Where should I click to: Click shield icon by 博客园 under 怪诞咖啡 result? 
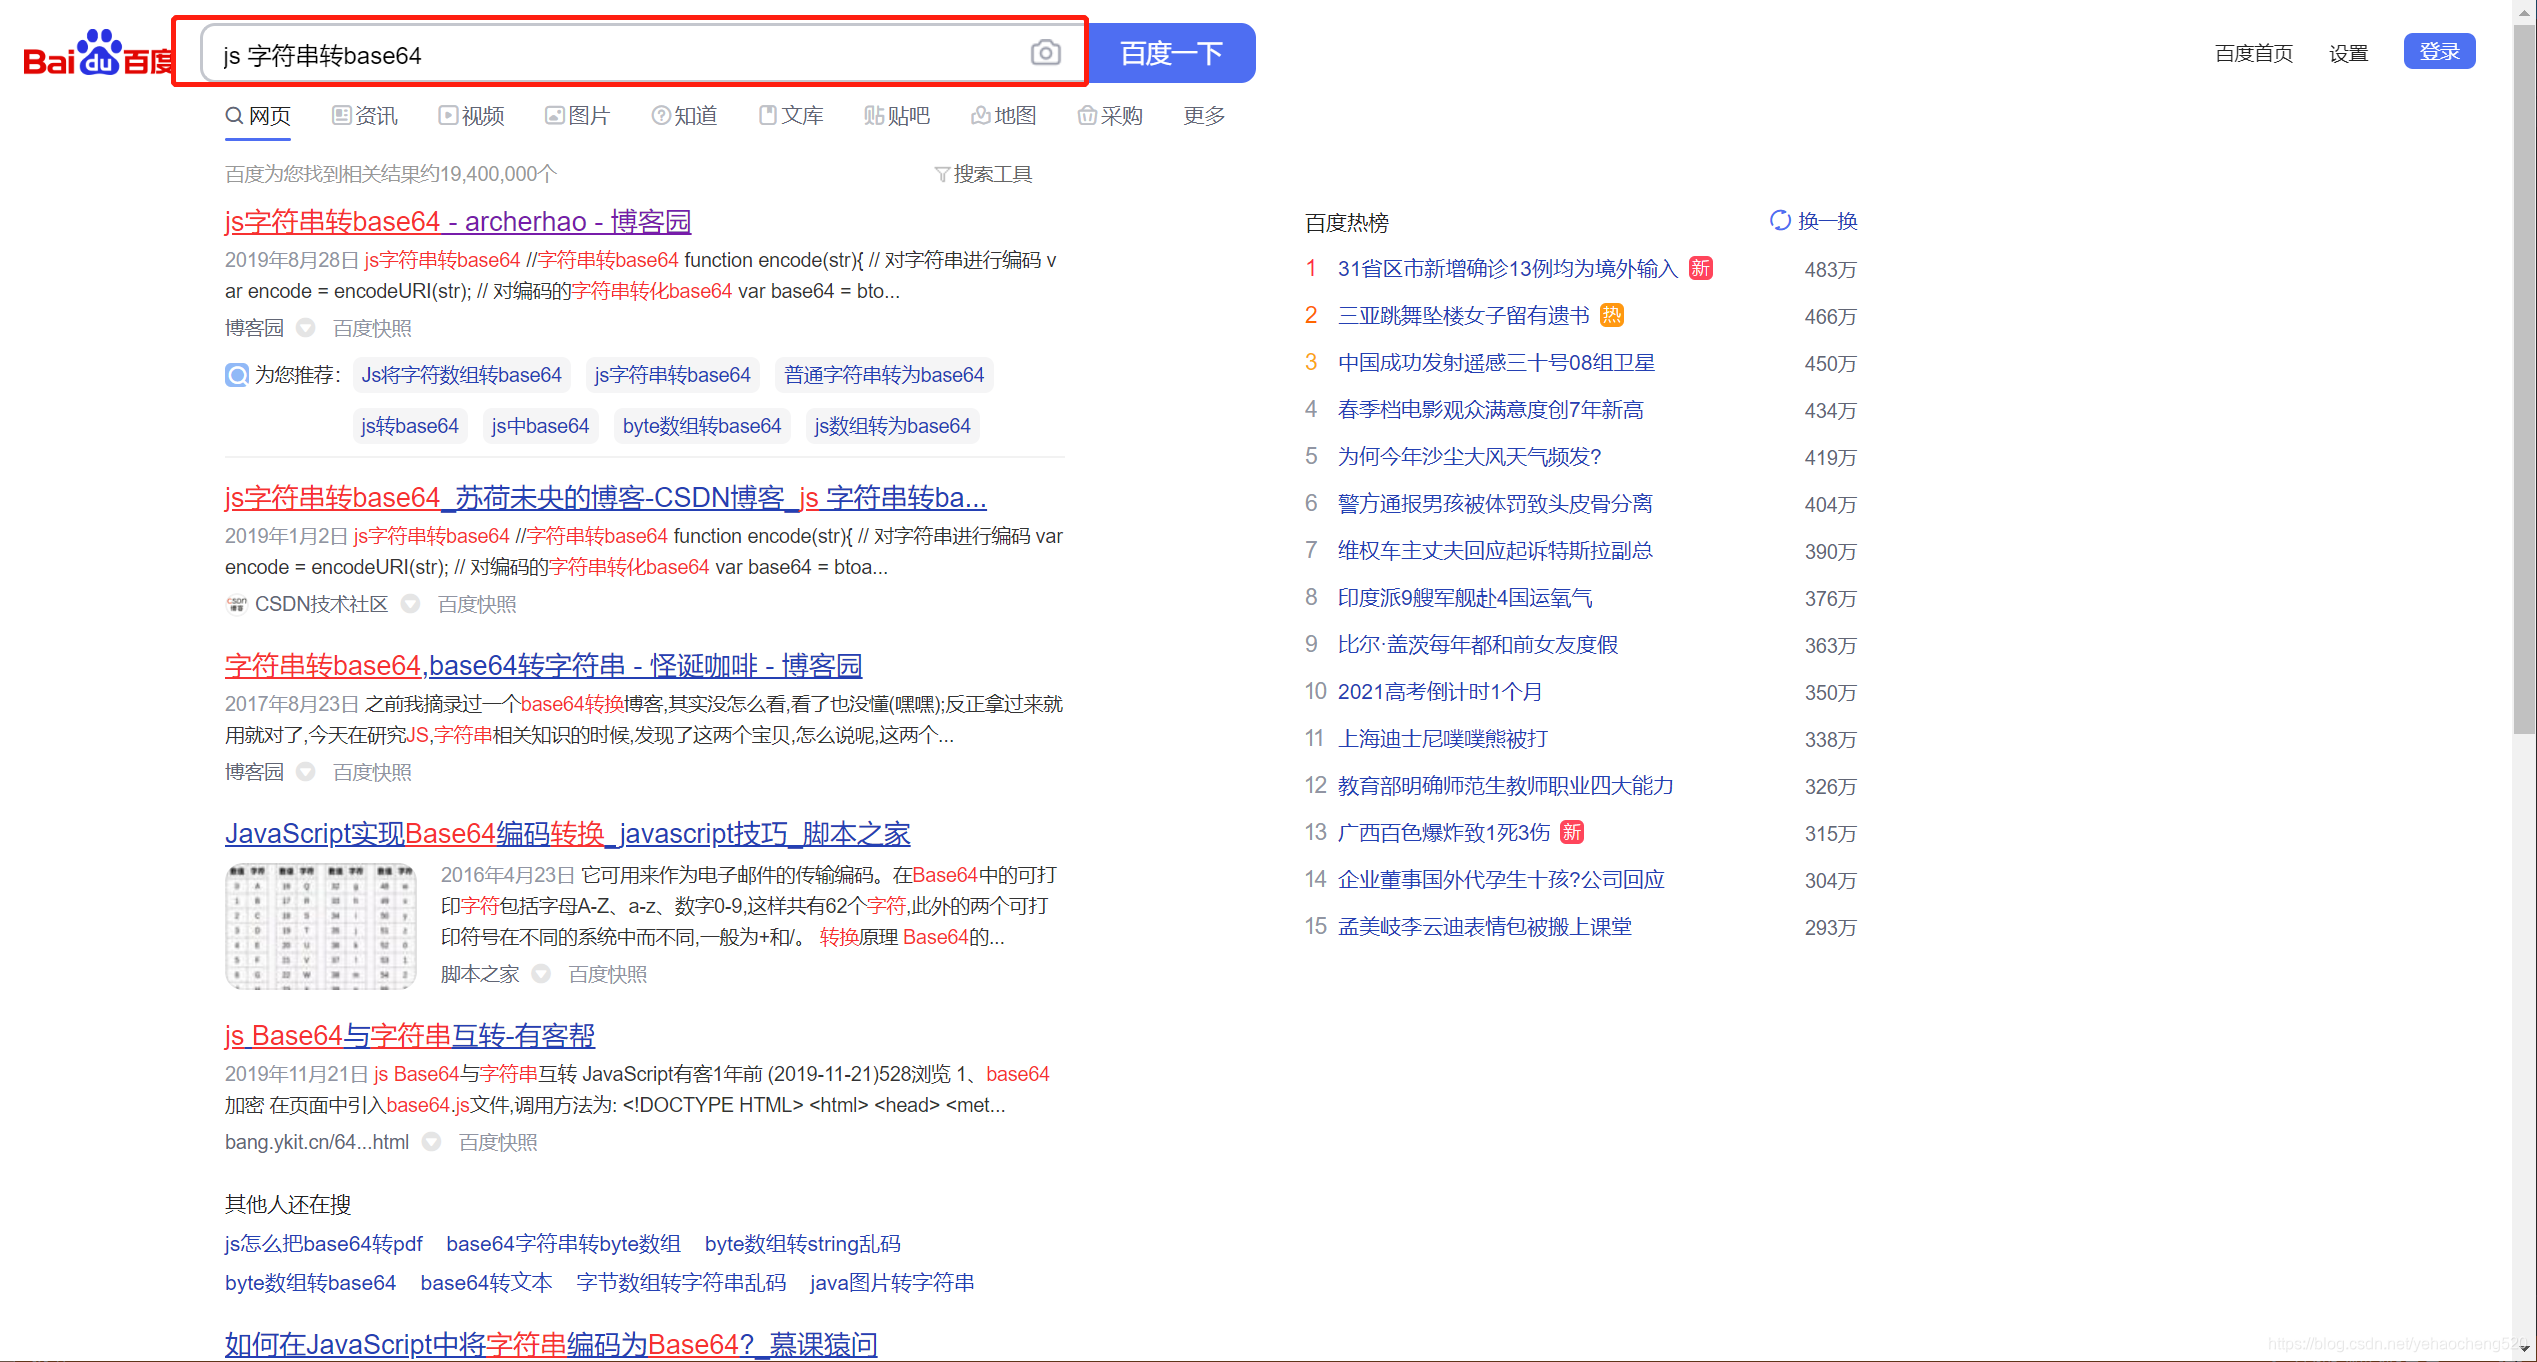coord(306,772)
